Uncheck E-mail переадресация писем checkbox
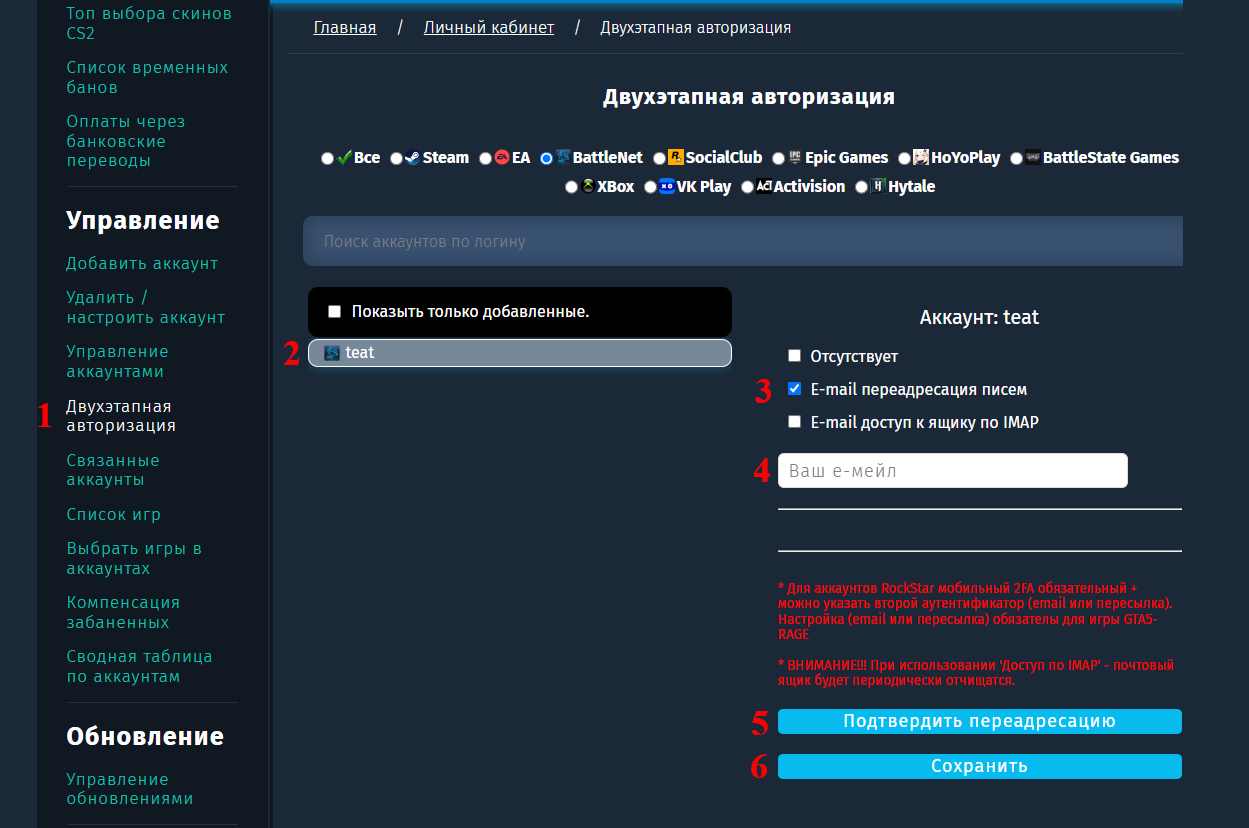The height and width of the screenshot is (828, 1249). coord(795,389)
